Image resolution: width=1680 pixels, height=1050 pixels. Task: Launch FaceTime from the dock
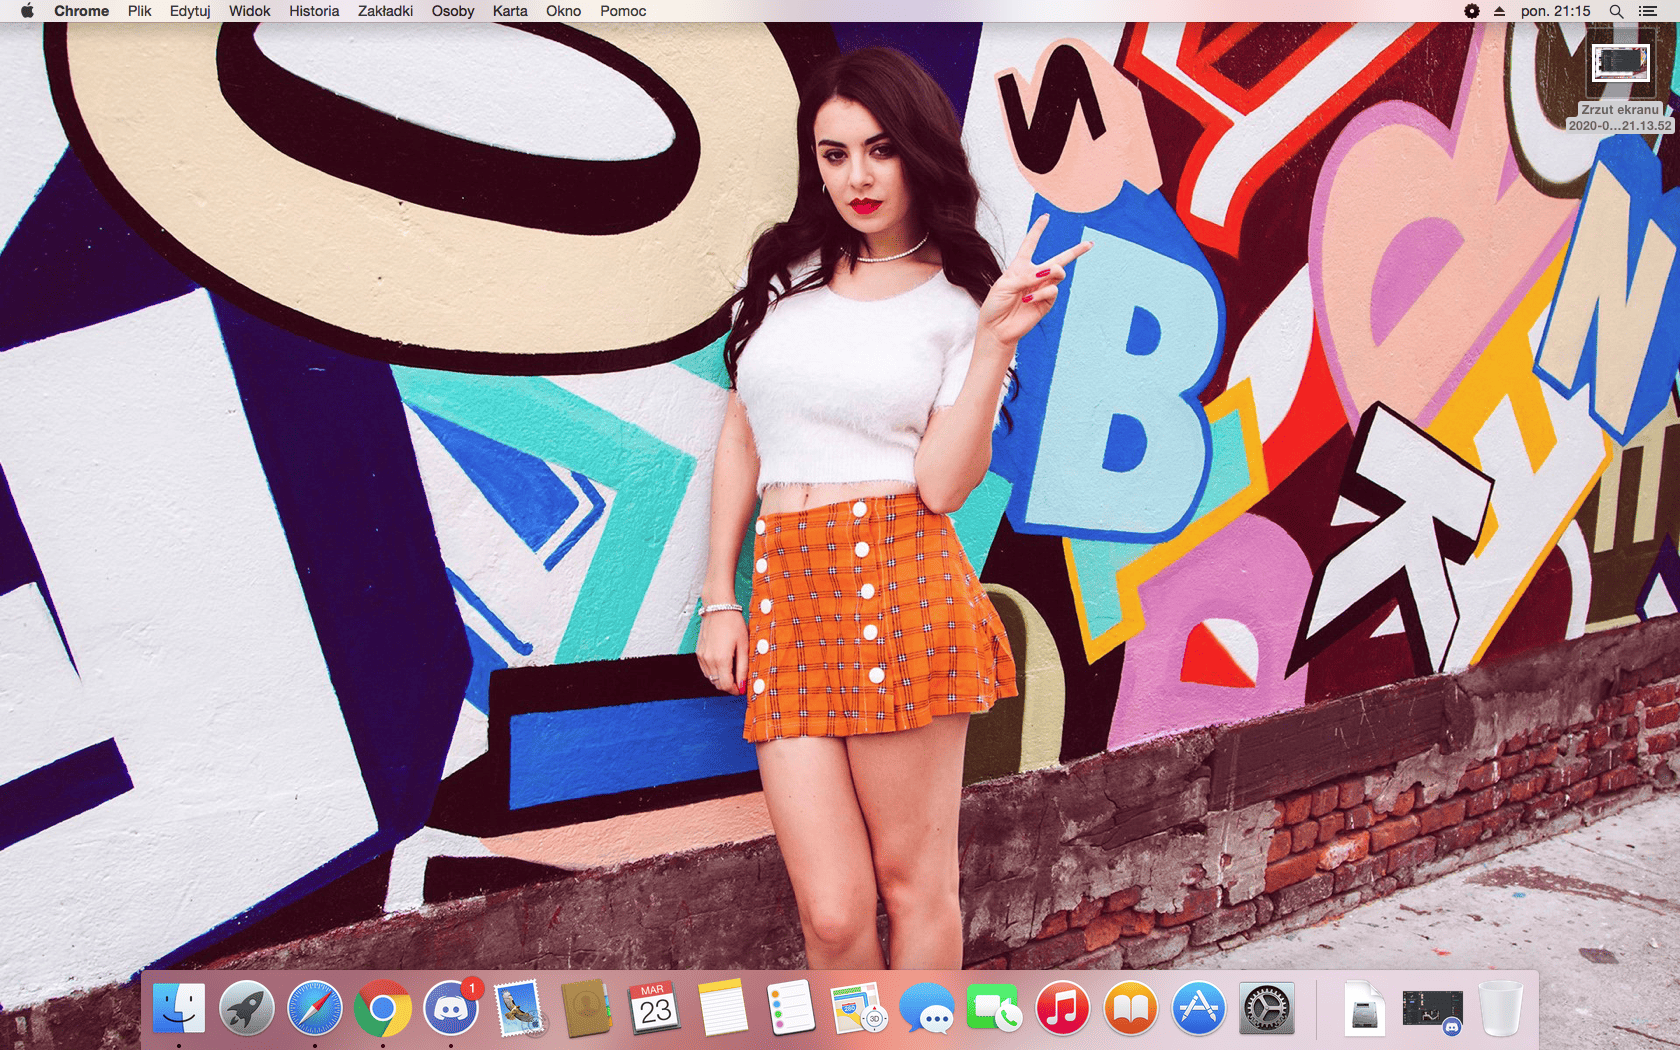(994, 1008)
